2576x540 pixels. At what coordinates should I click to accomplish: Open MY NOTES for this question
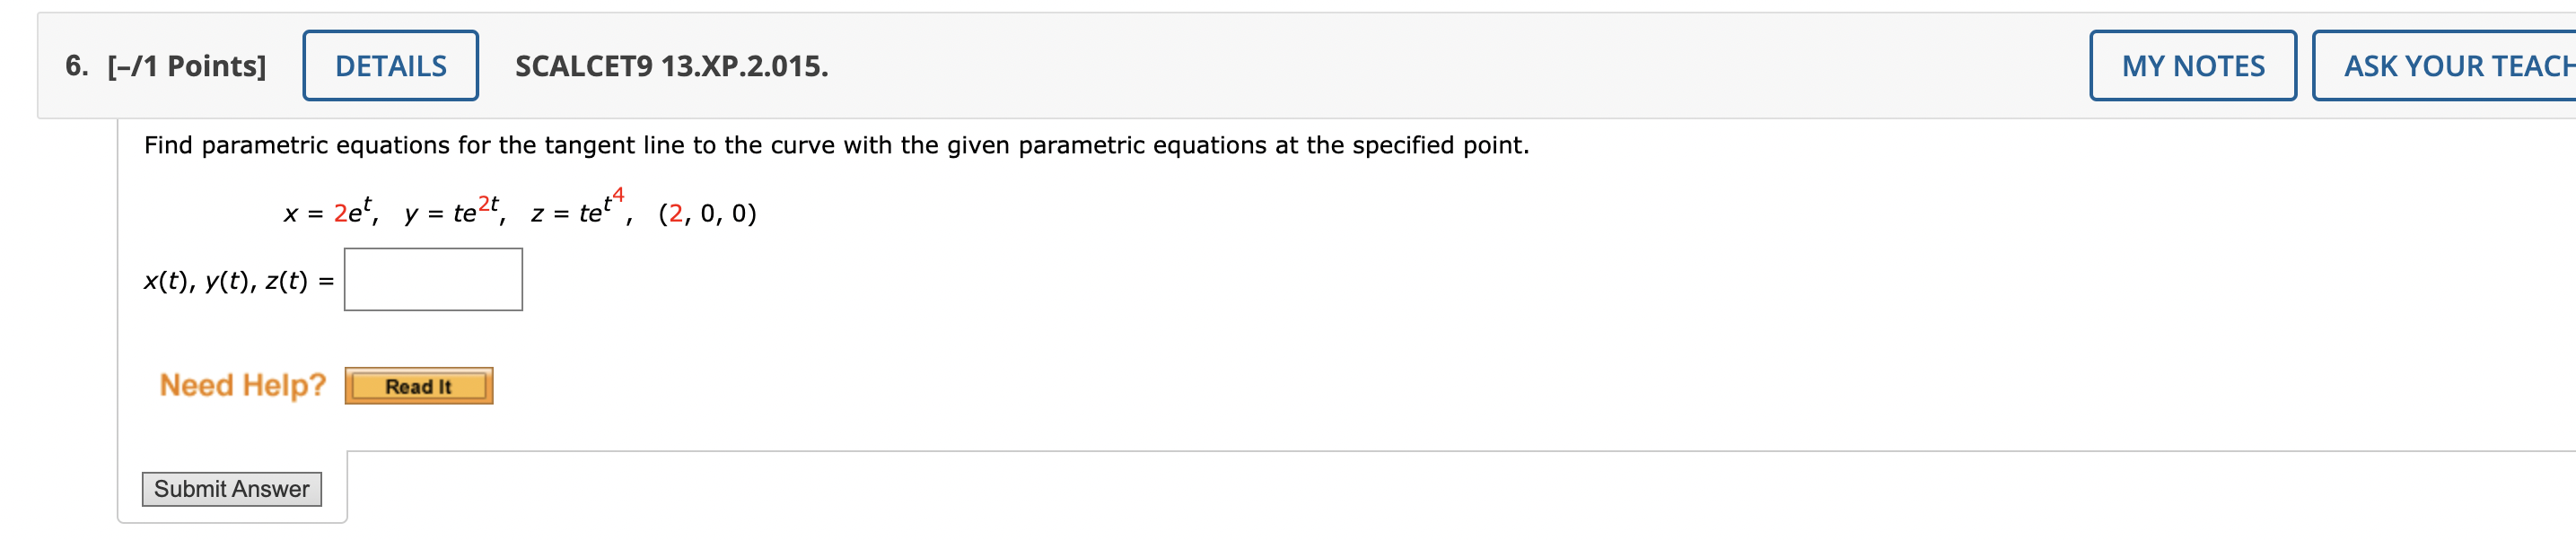tap(2193, 65)
